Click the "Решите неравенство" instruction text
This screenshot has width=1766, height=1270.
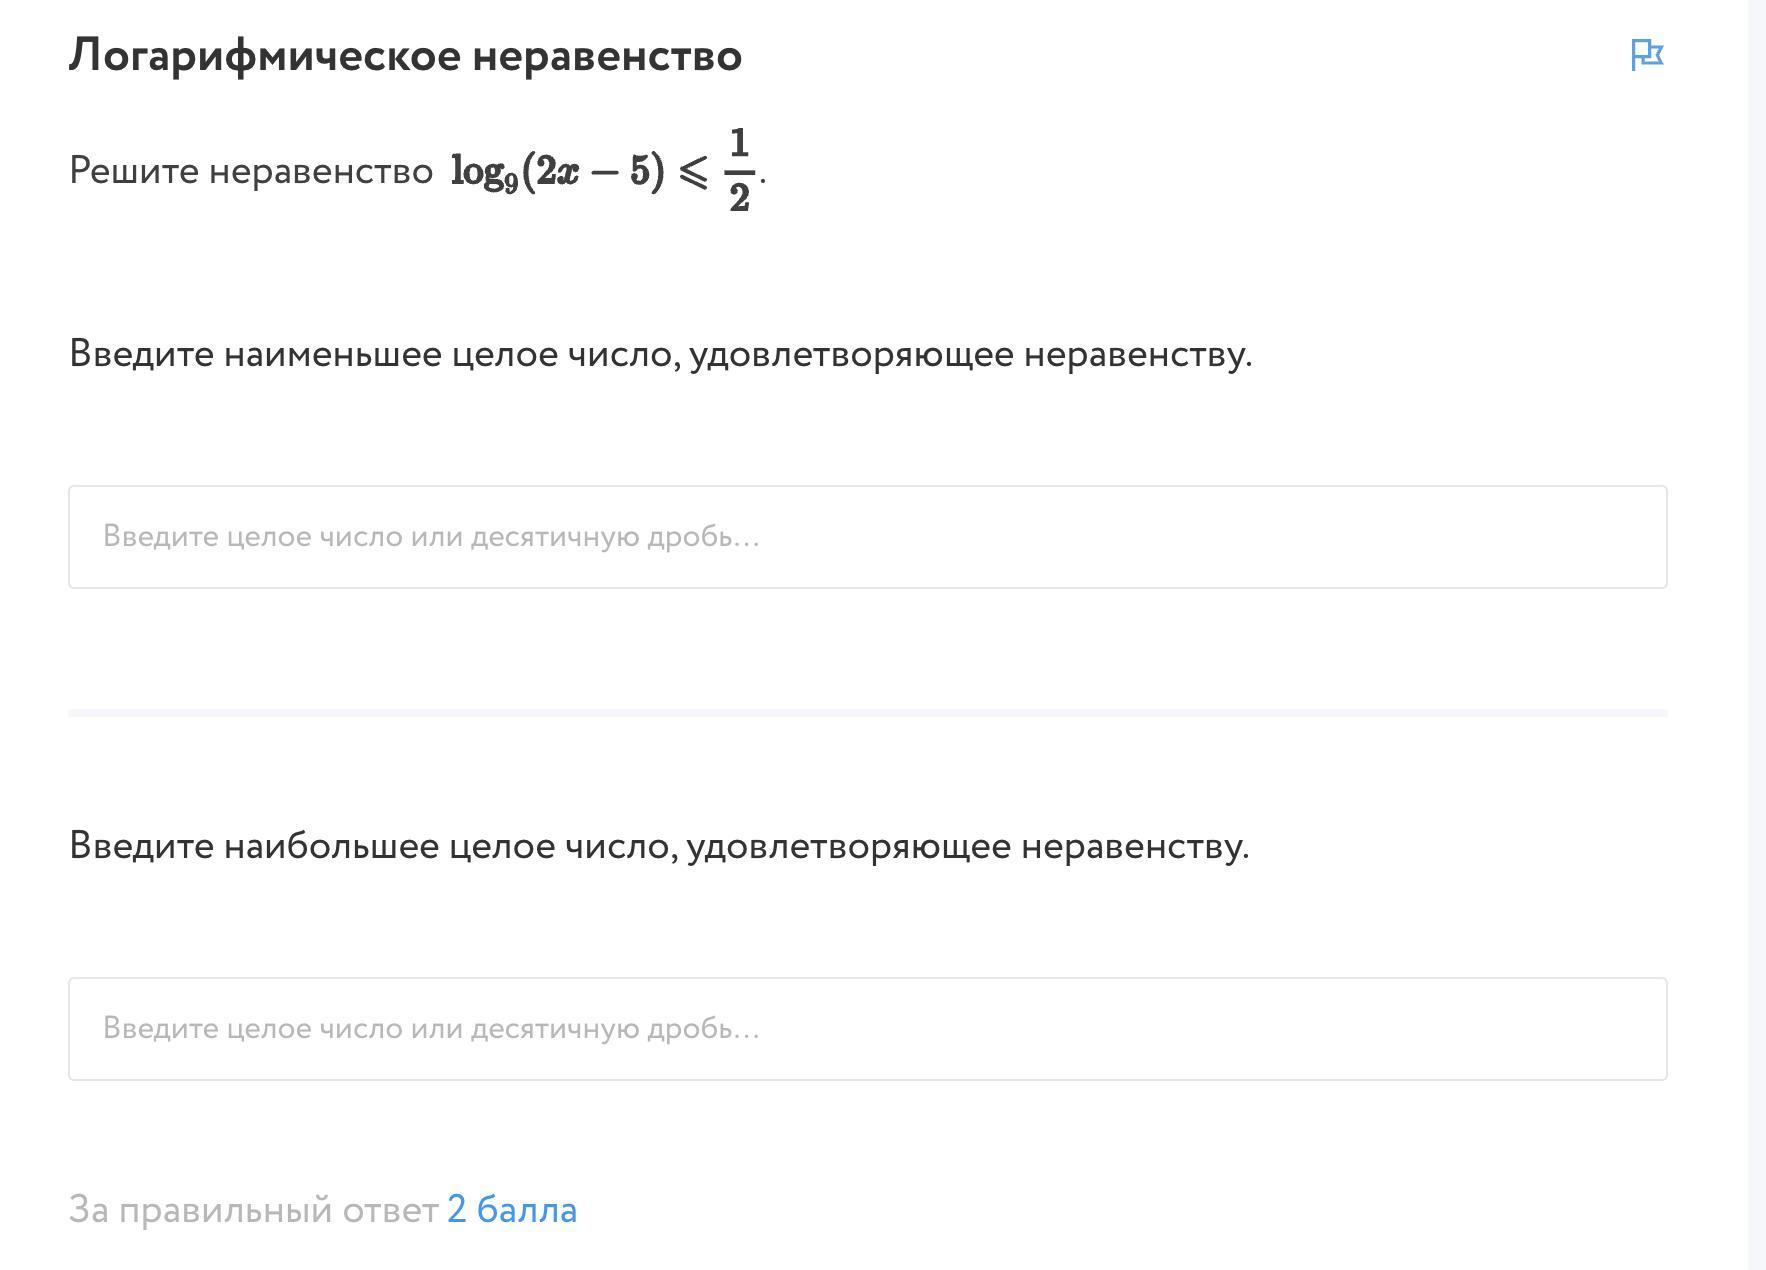(x=250, y=171)
